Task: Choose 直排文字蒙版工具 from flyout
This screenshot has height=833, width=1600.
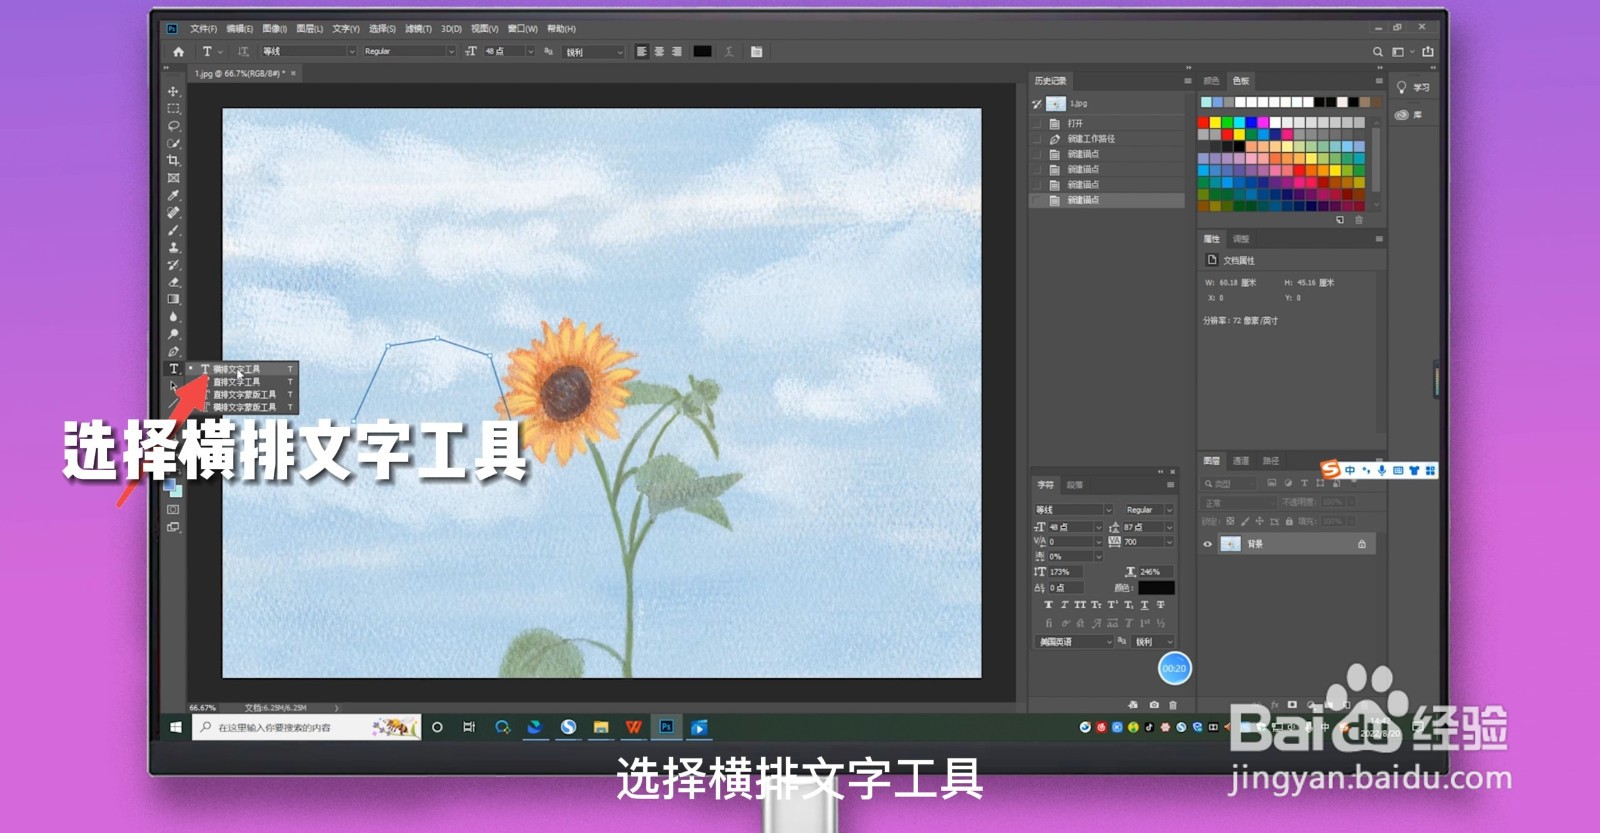Action: tap(244, 394)
